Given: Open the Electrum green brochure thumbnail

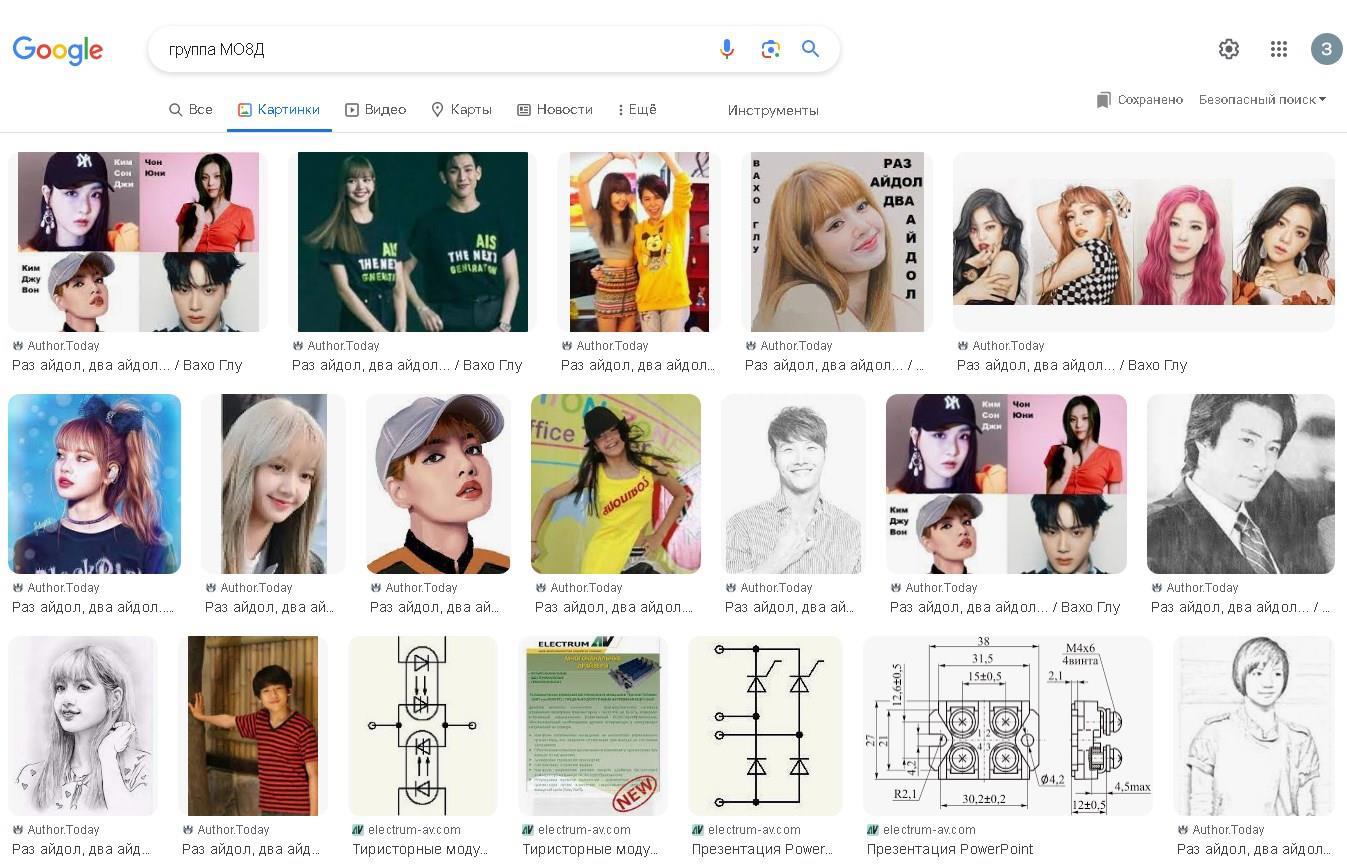Looking at the screenshot, I should (x=592, y=725).
